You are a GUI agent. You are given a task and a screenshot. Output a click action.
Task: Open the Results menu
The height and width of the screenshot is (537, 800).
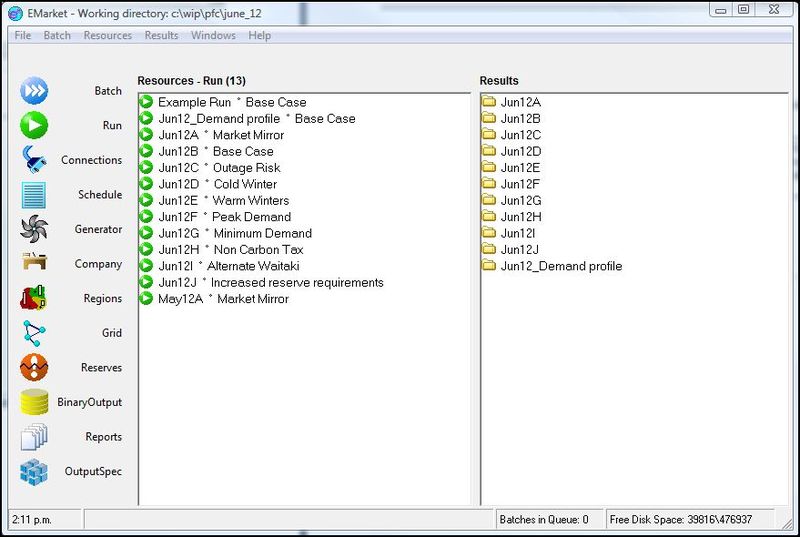point(161,35)
